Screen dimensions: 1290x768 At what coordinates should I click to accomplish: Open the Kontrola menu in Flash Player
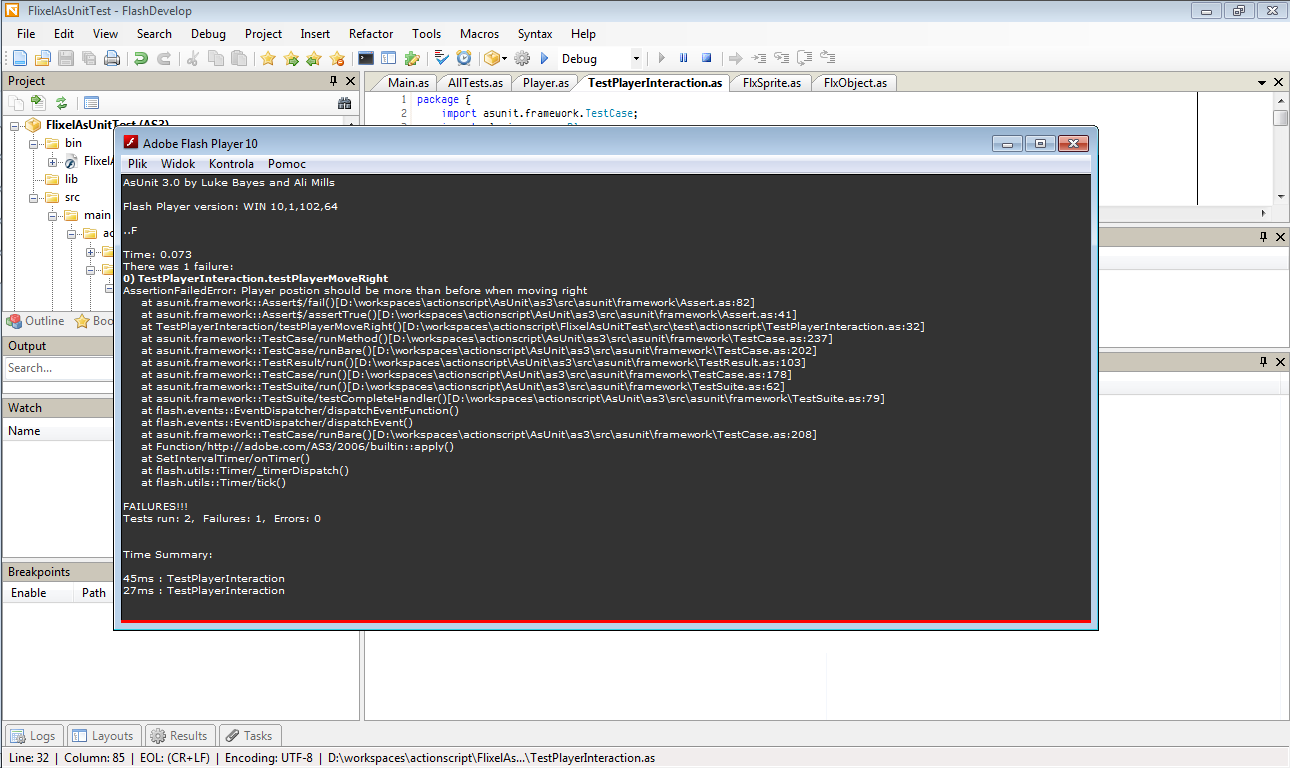[231, 164]
